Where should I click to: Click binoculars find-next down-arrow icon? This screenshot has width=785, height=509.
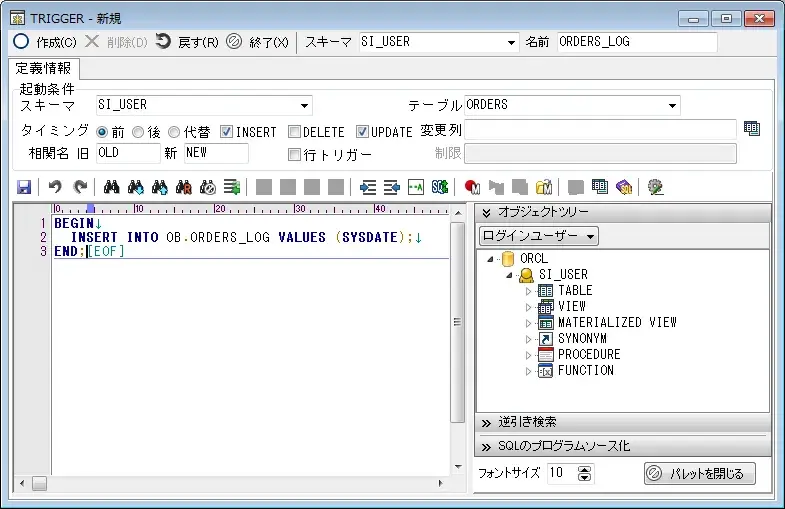(x=136, y=187)
